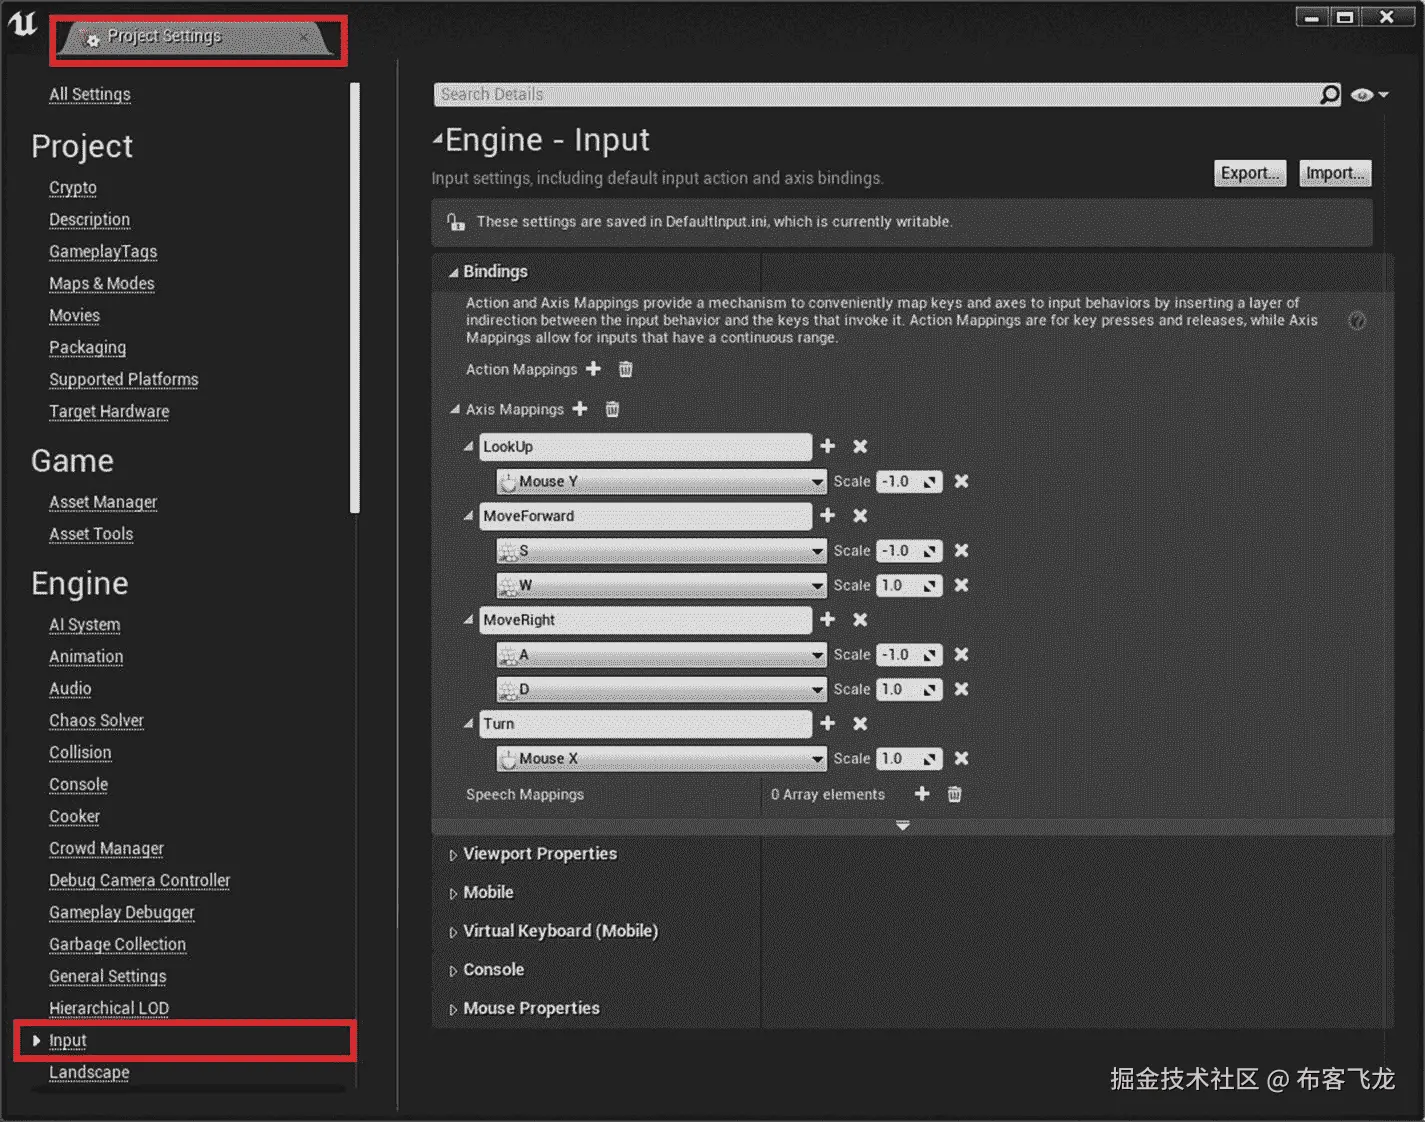This screenshot has width=1425, height=1122.
Task: Remove the Mouse Y key binding
Action: (961, 481)
